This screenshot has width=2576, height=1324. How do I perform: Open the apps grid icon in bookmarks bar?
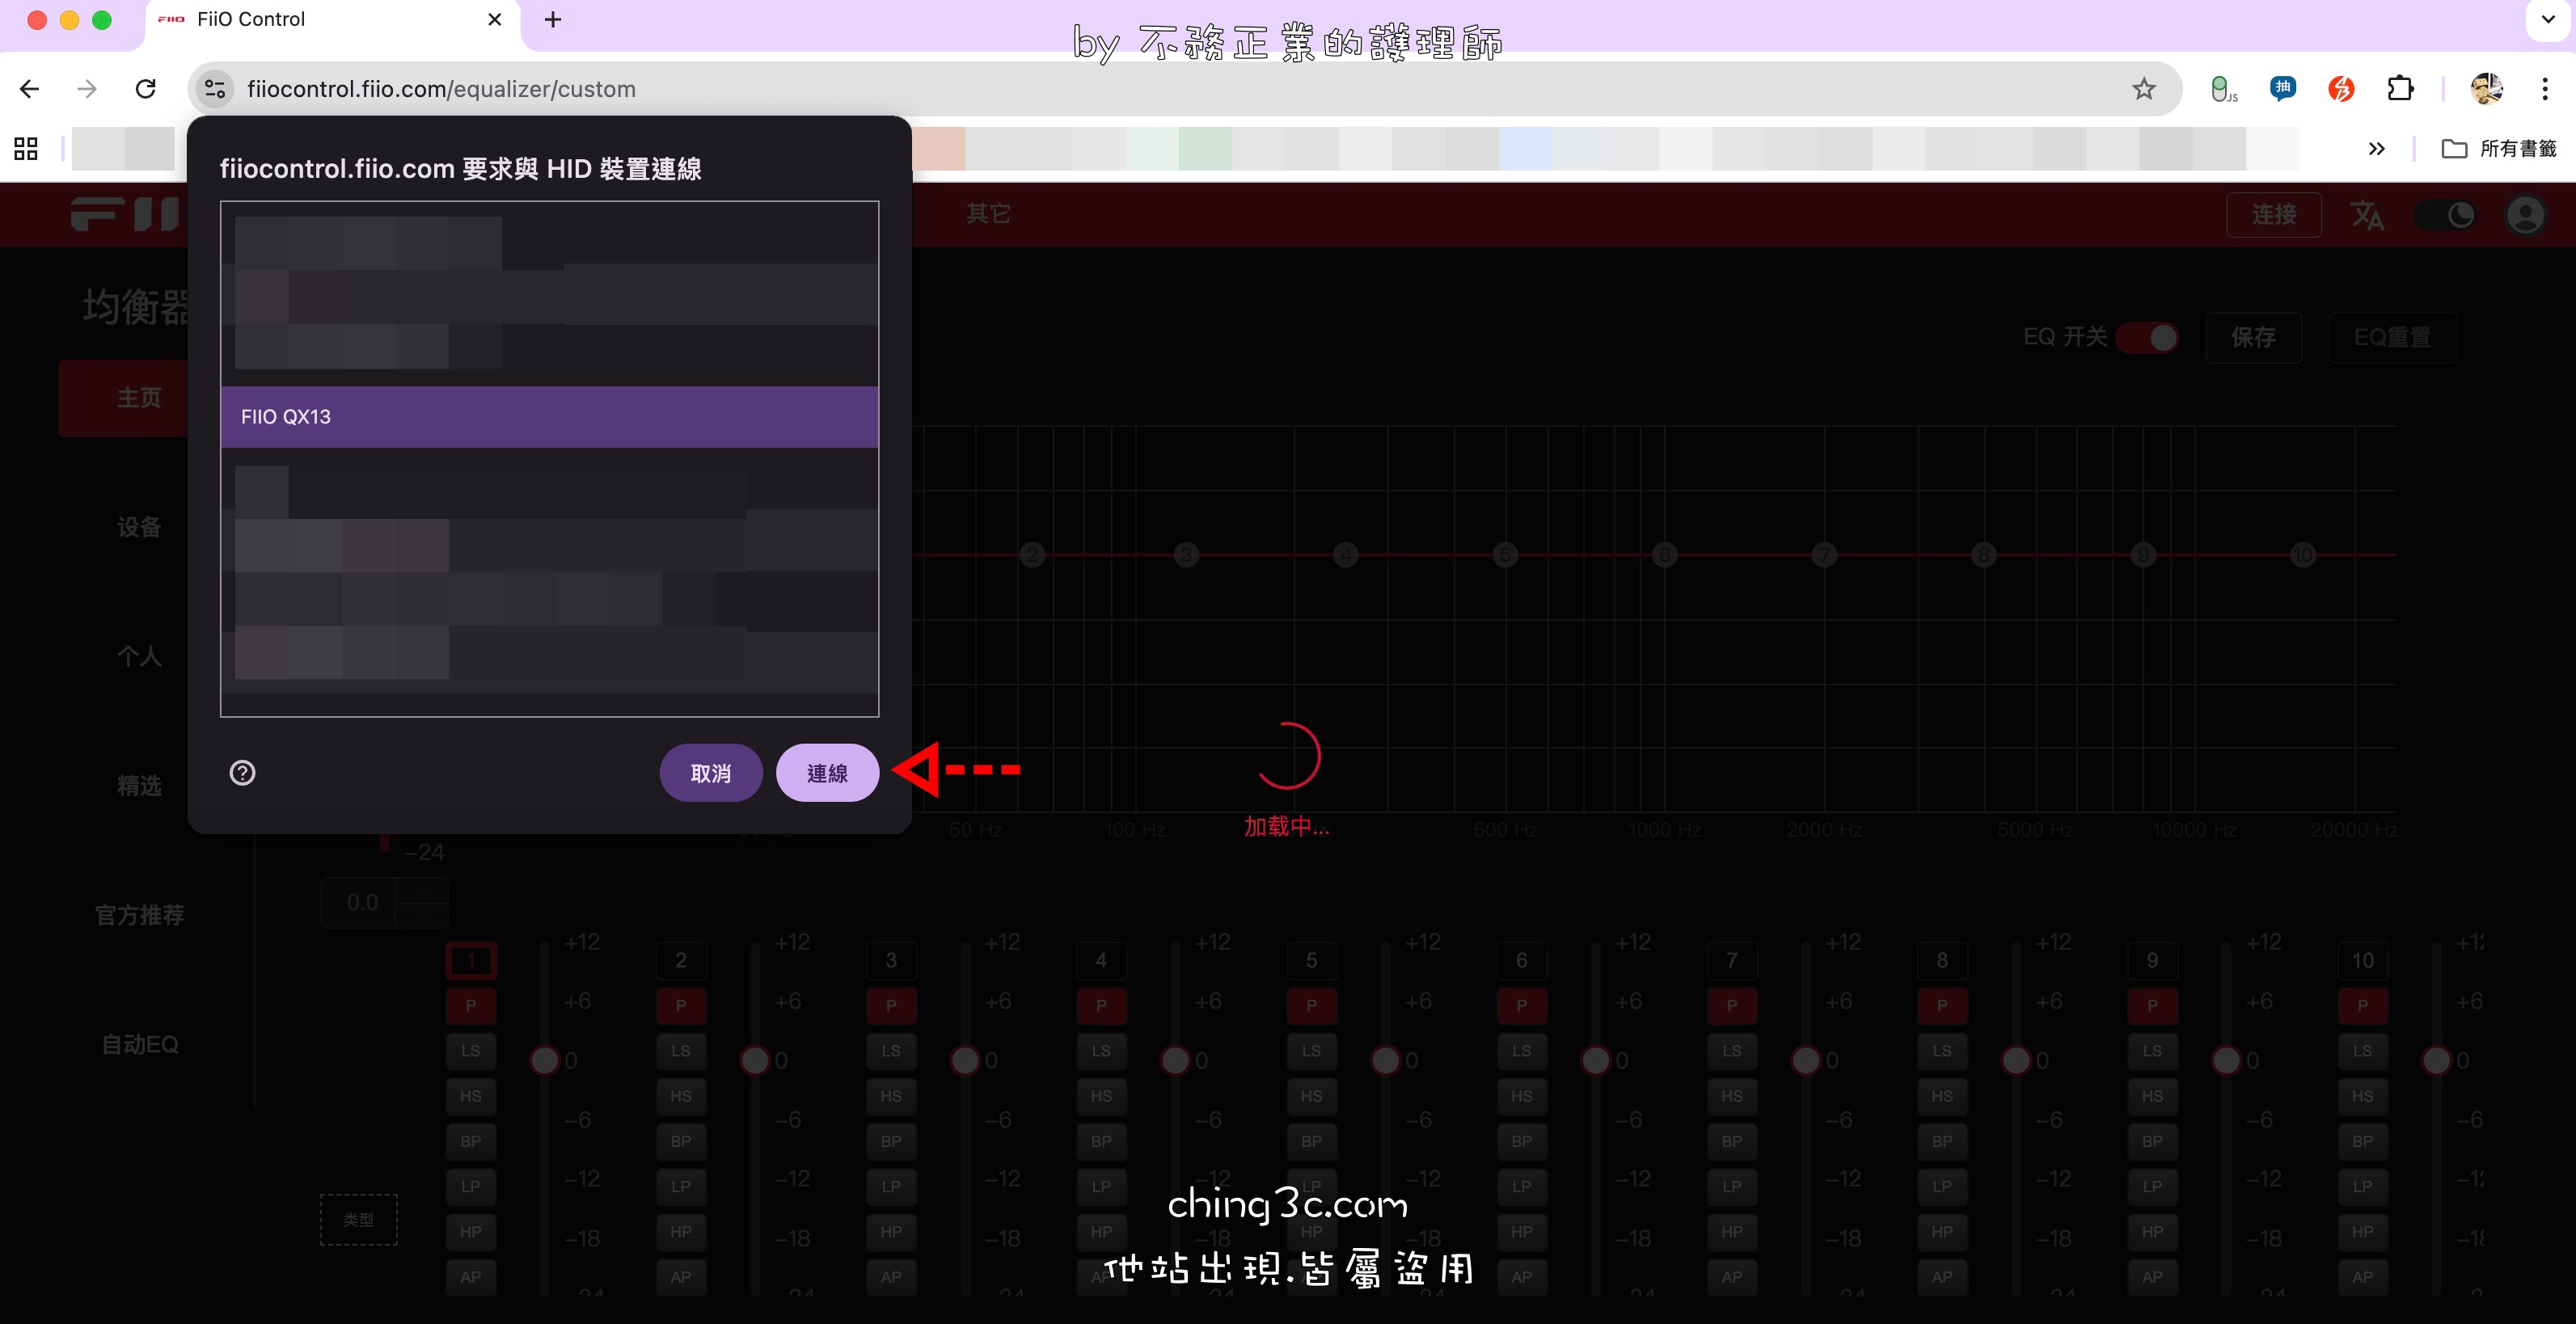26,149
